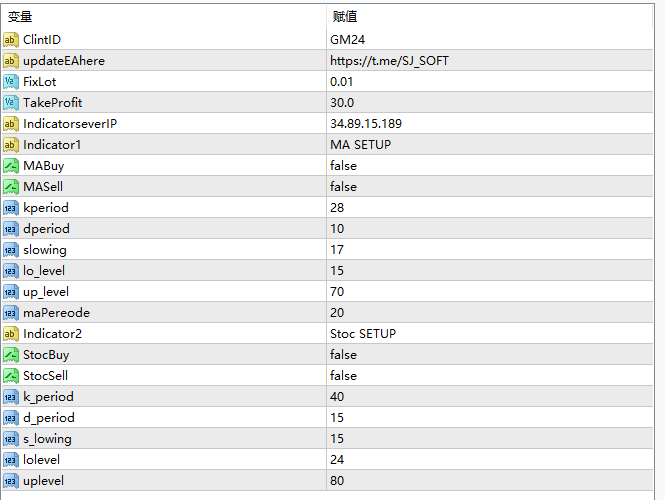Click the boolean icon next to StocSell

pyautogui.click(x=11, y=376)
